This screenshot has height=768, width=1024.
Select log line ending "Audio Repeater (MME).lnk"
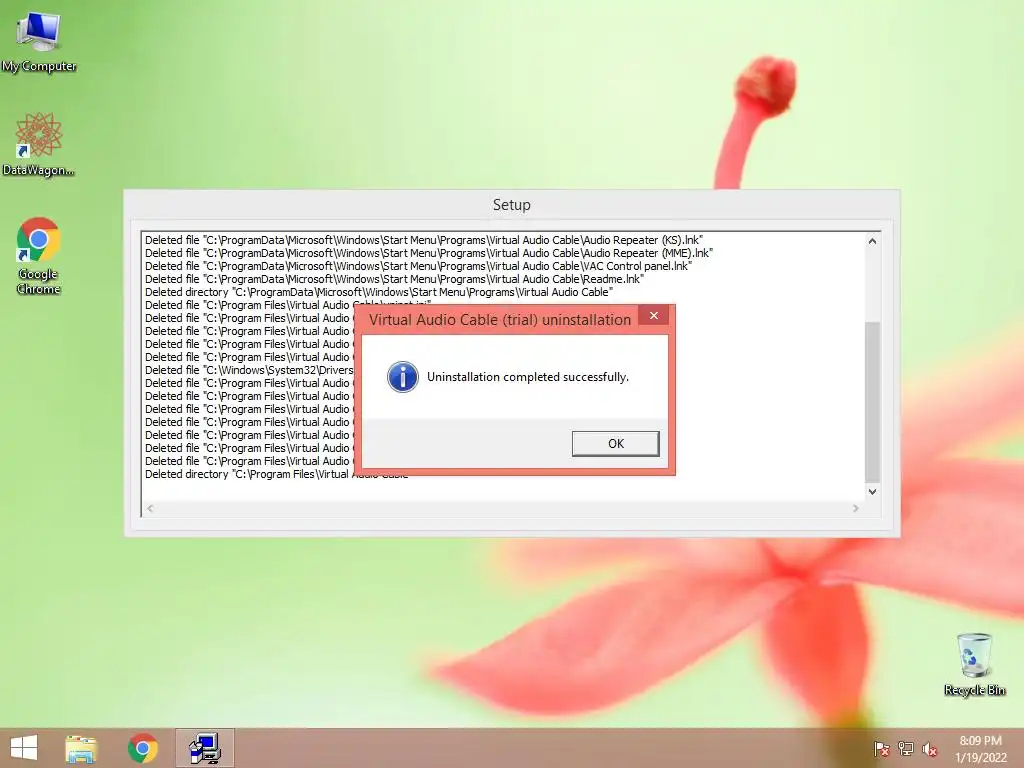(429, 253)
